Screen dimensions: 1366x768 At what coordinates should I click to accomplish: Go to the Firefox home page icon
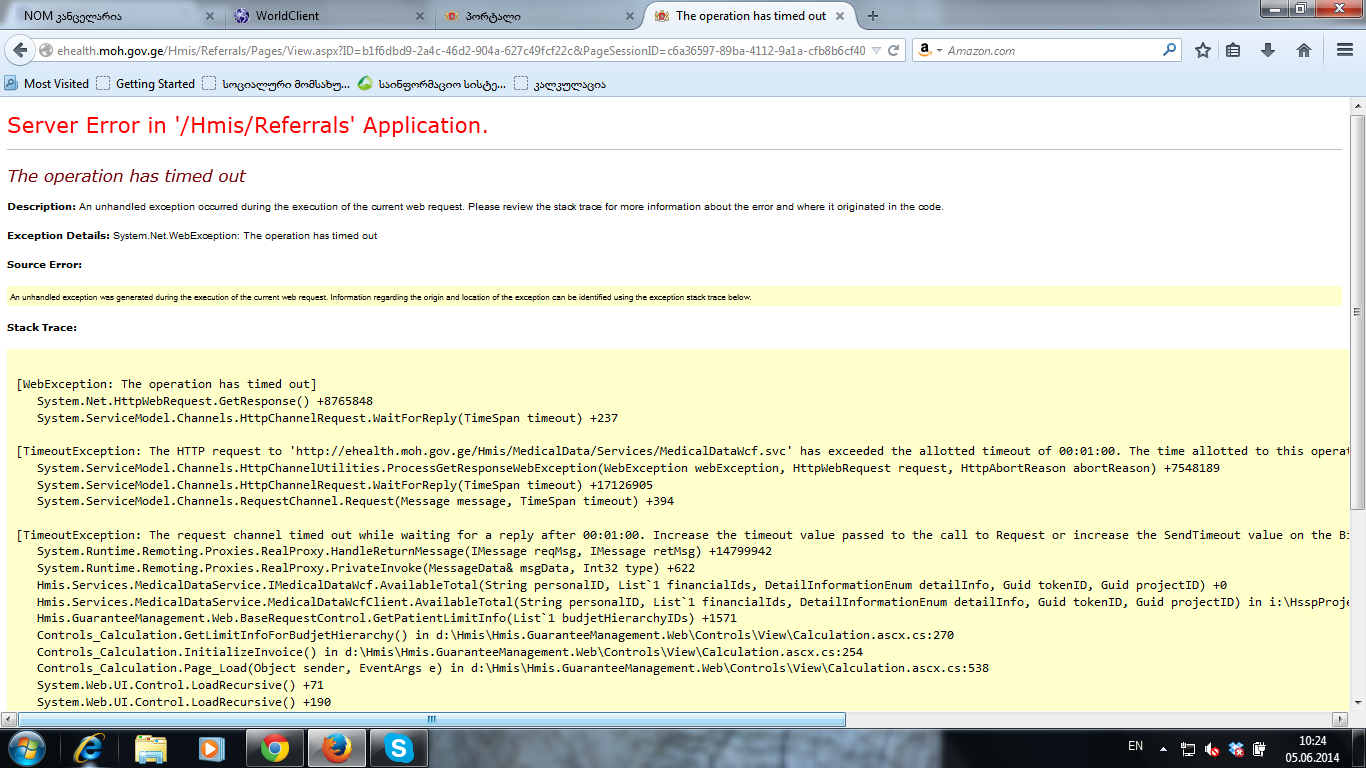click(1303, 50)
